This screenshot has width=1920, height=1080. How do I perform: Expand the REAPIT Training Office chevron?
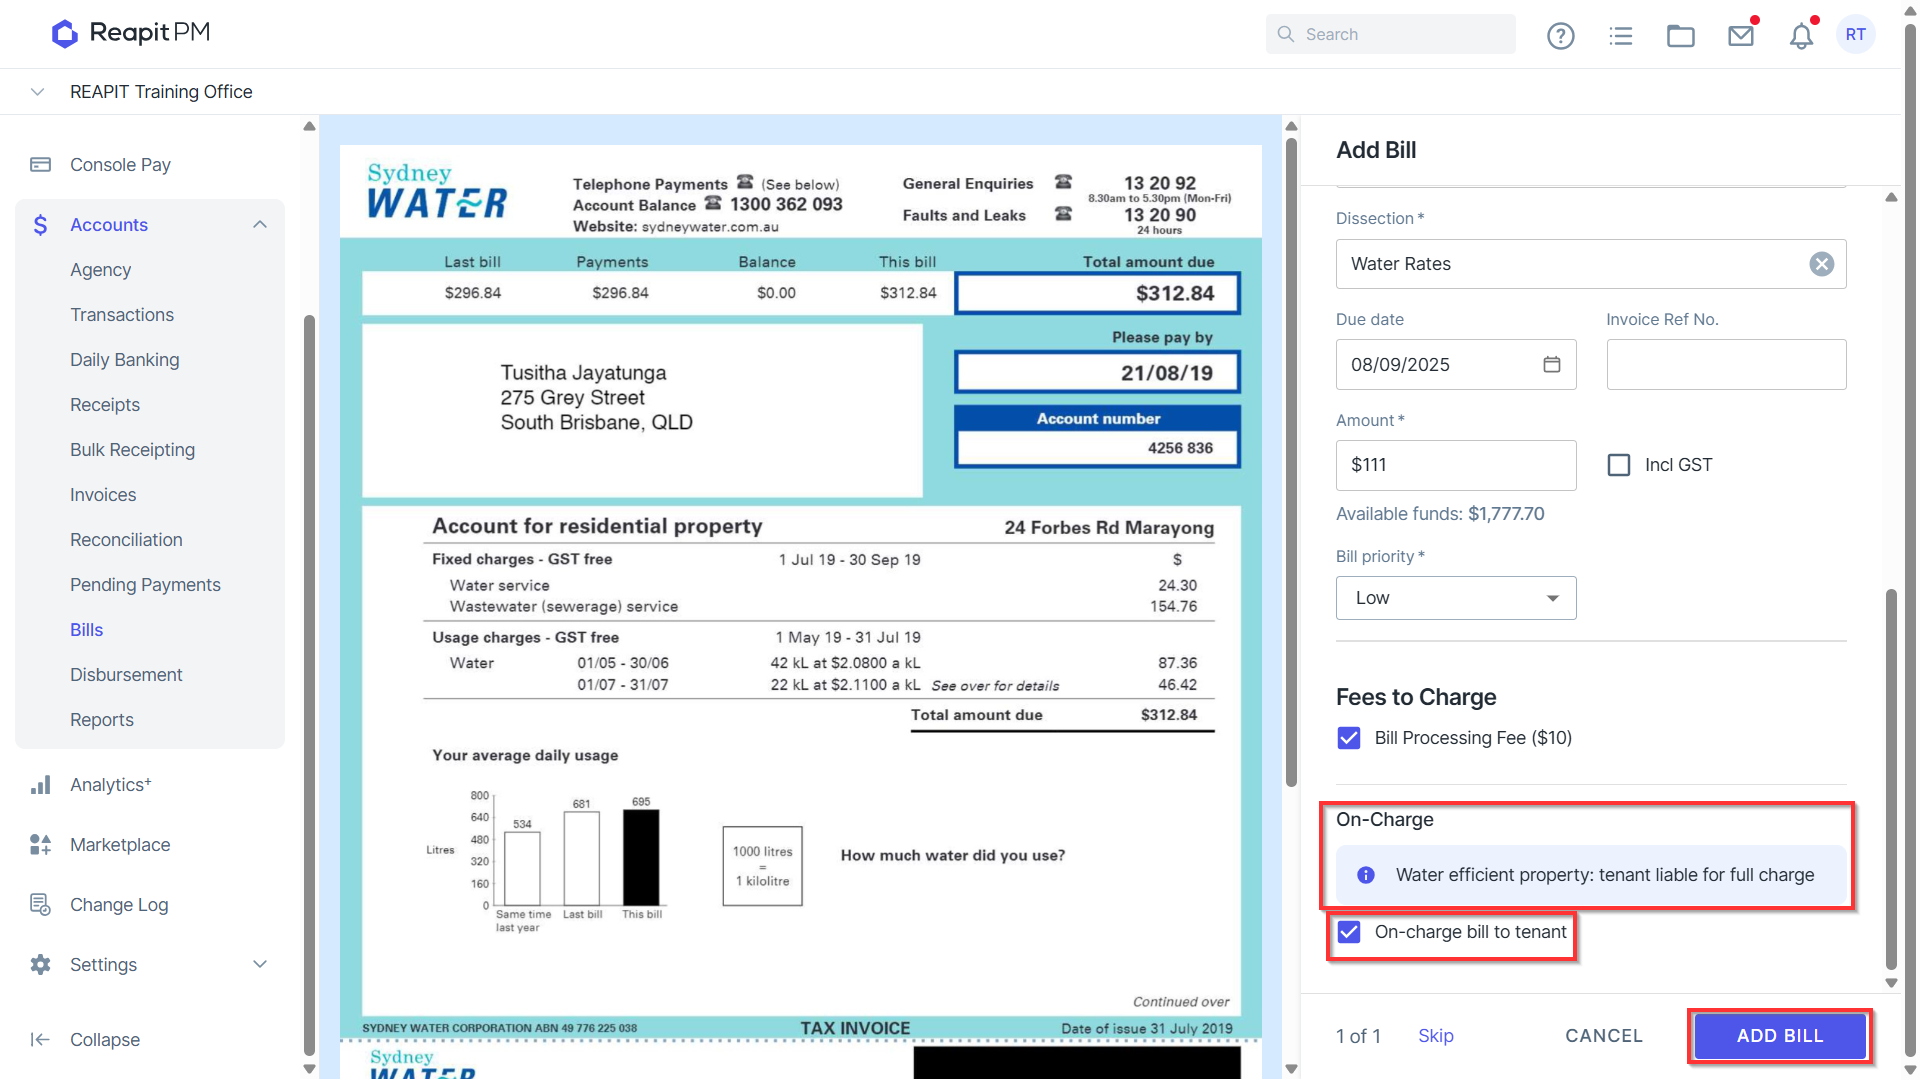tap(37, 92)
